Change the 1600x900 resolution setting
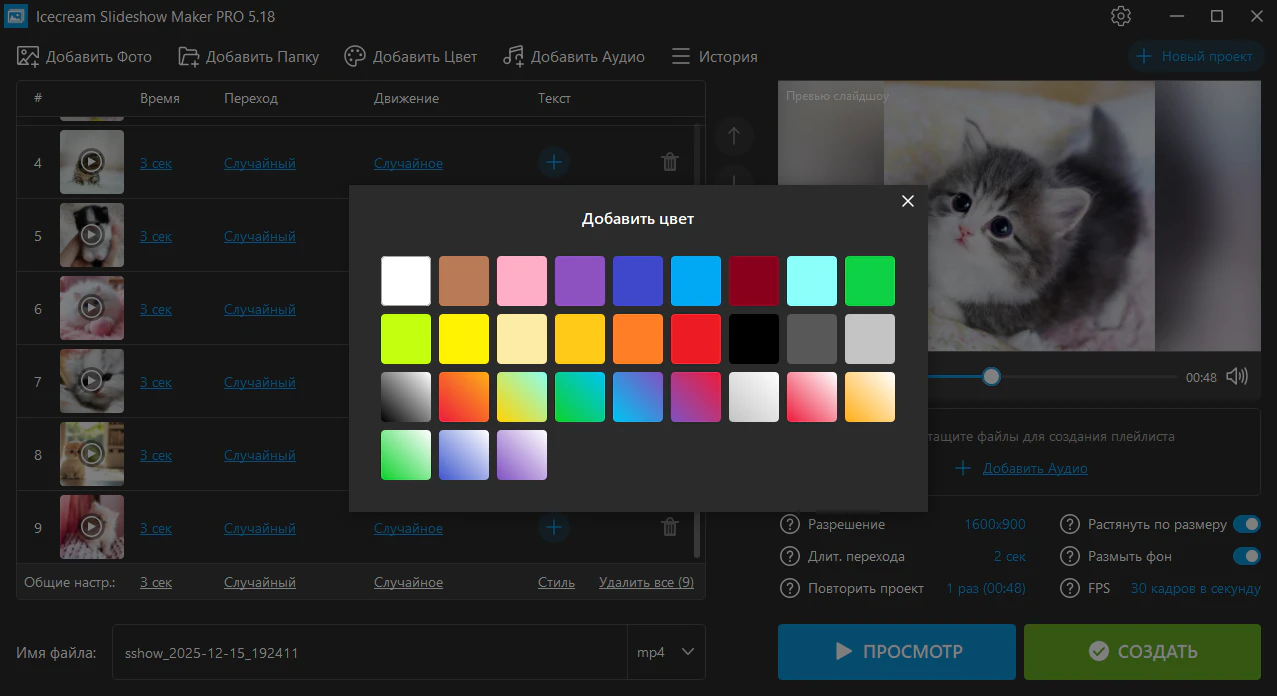Viewport: 1277px width, 696px height. 994,524
